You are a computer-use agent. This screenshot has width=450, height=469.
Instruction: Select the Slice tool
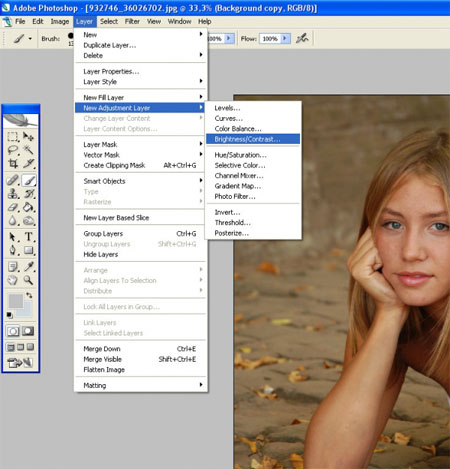click(x=28, y=163)
